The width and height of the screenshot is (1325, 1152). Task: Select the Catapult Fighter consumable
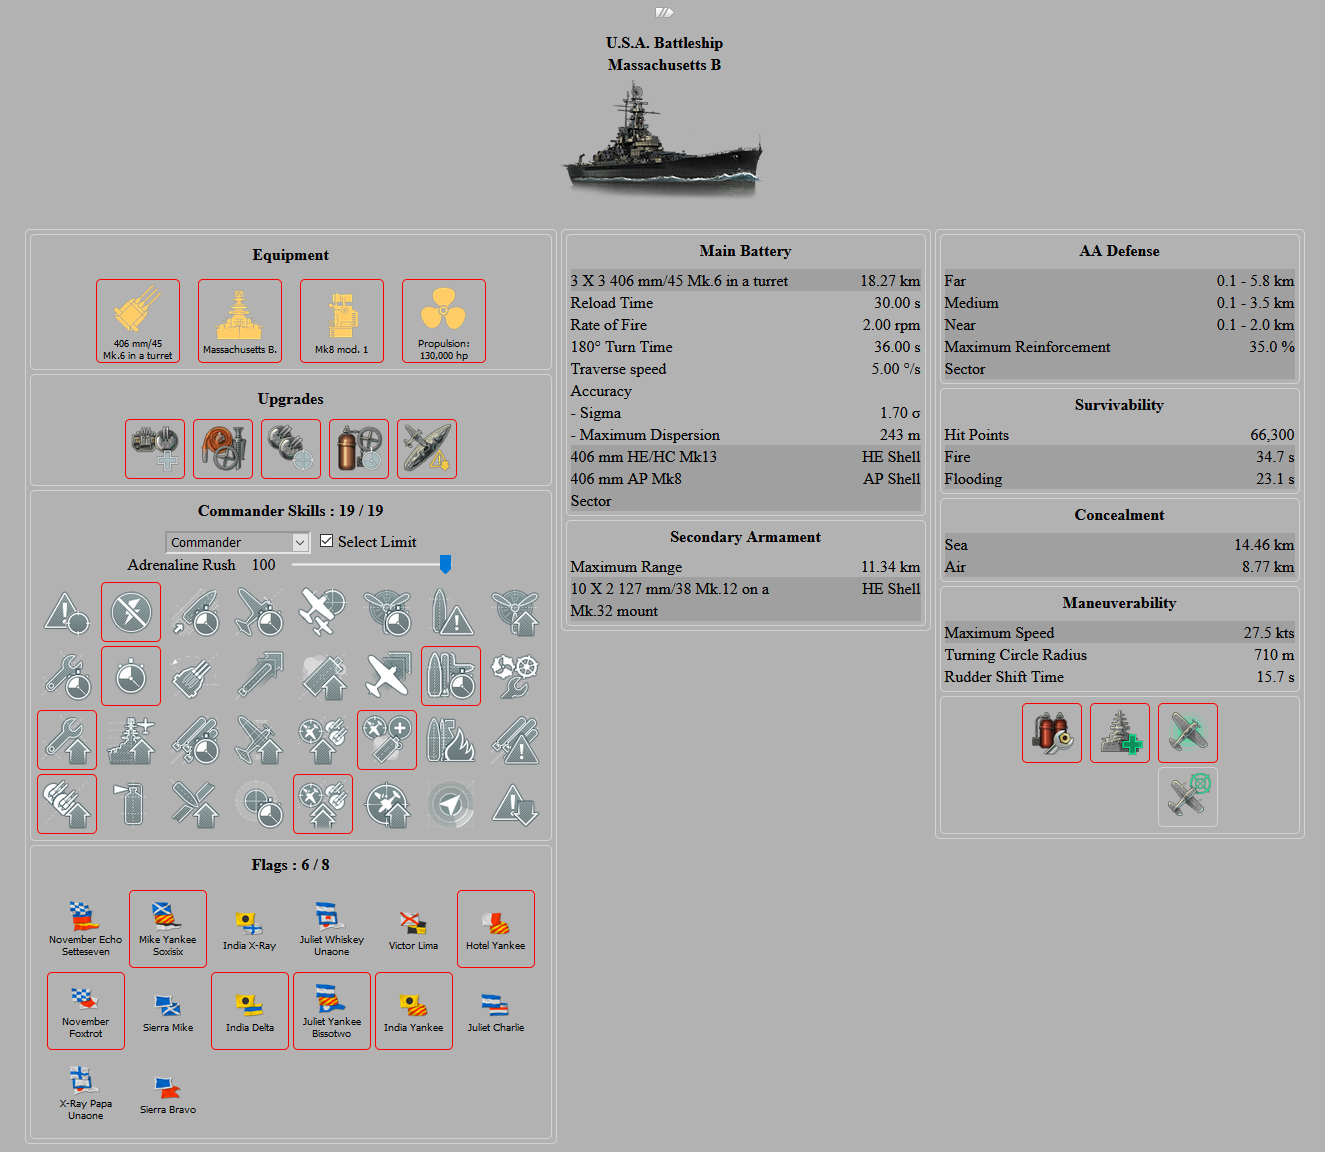pos(1188,733)
